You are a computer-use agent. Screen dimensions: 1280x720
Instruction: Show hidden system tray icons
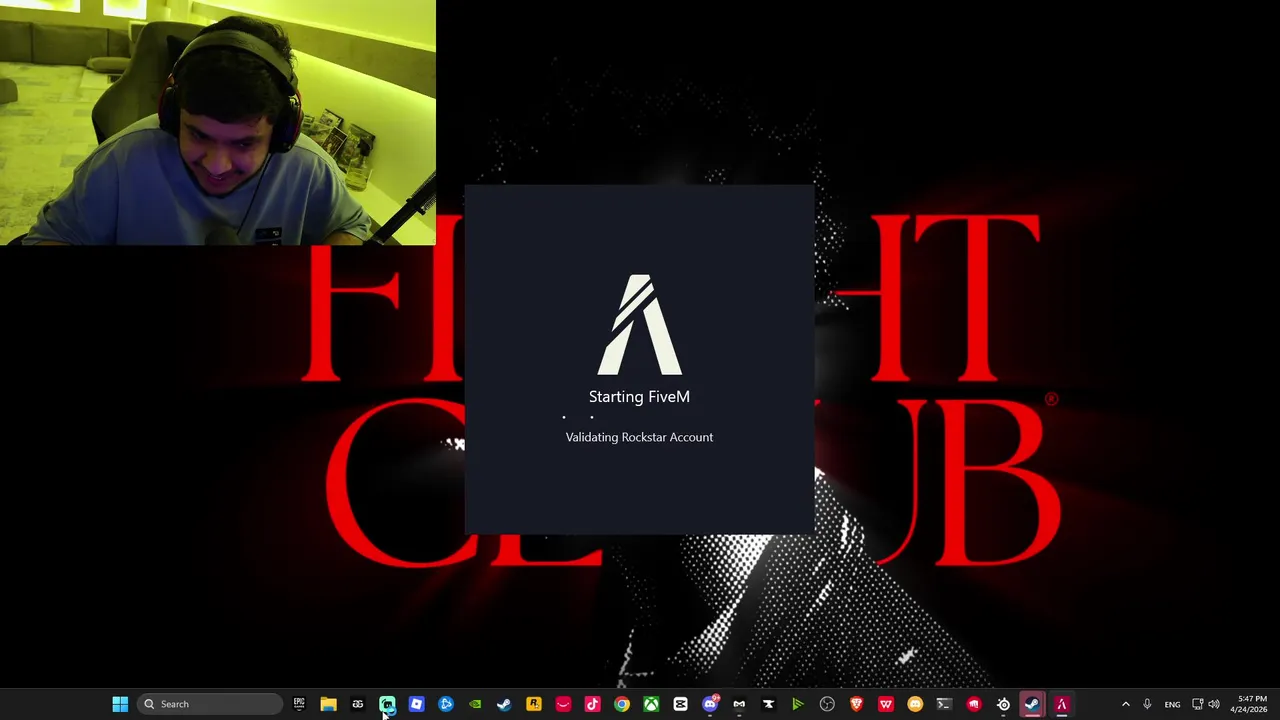(1125, 704)
